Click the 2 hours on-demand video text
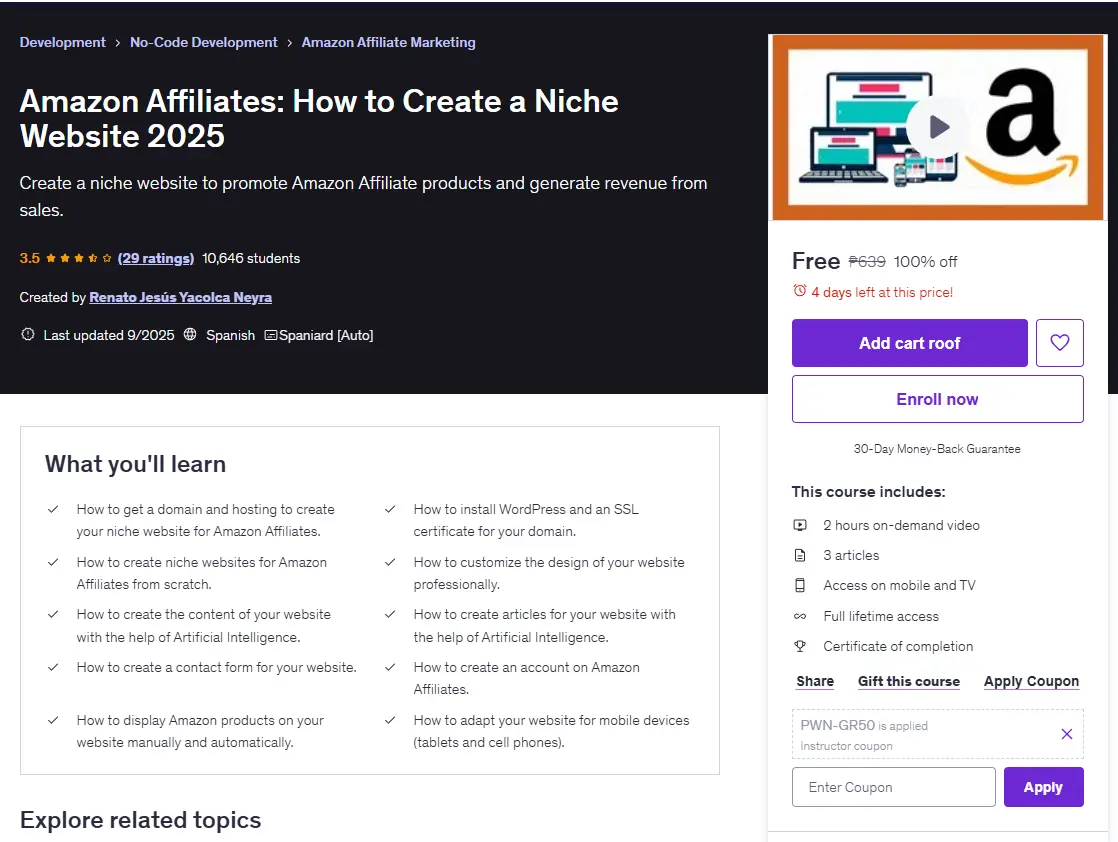Screen dimensions: 1118x842 point(901,525)
